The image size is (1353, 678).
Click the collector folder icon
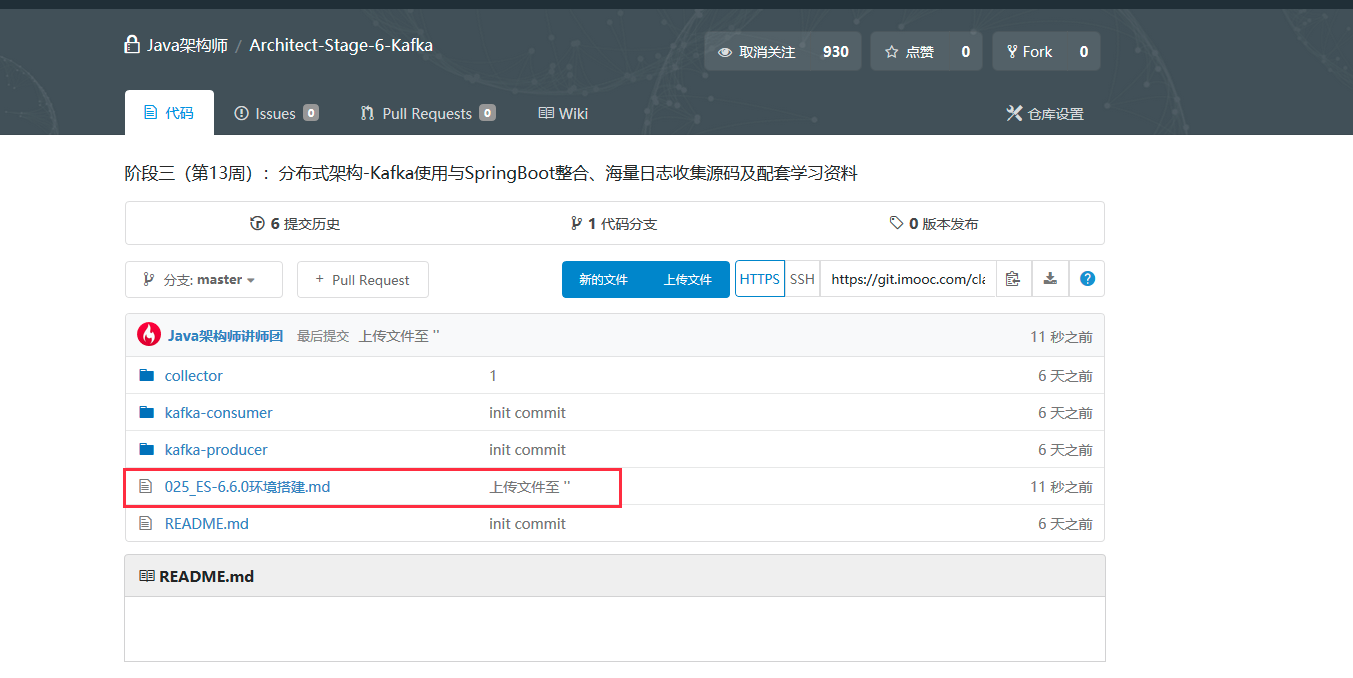tap(147, 376)
